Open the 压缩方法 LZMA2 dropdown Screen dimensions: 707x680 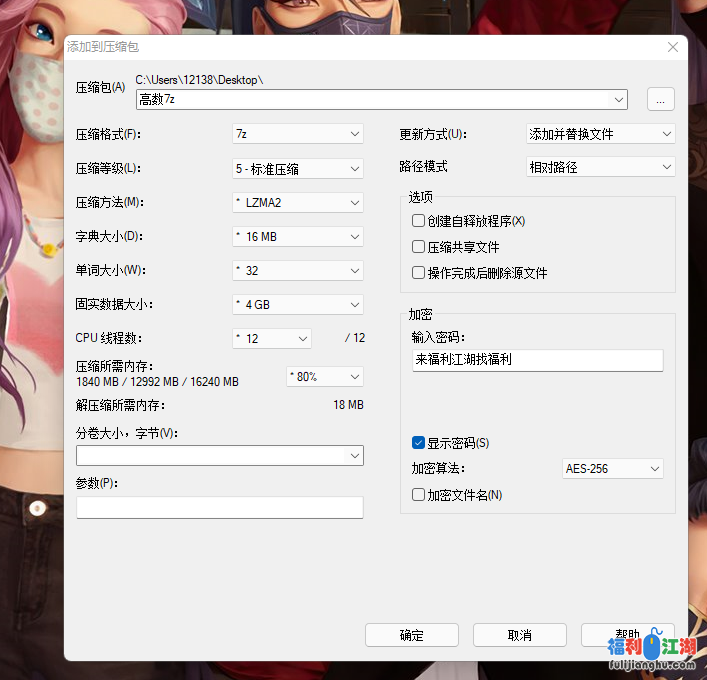tap(297, 203)
